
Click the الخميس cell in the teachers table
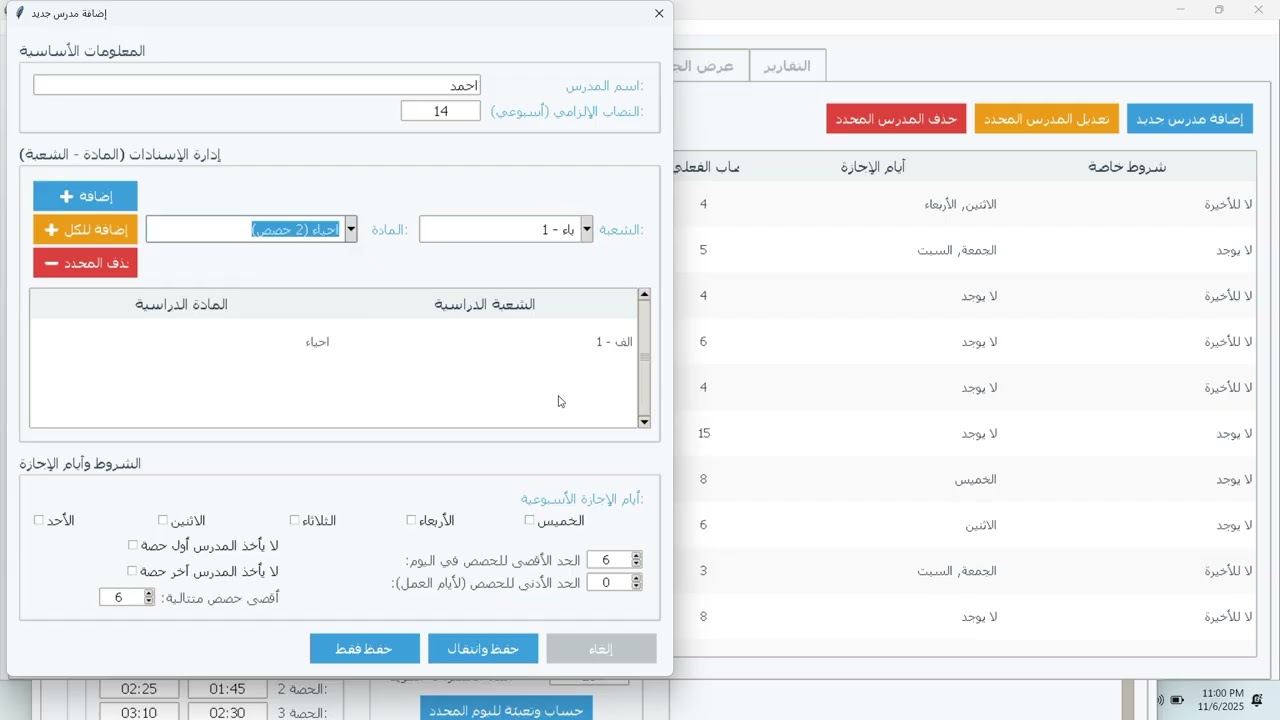[x=975, y=479]
